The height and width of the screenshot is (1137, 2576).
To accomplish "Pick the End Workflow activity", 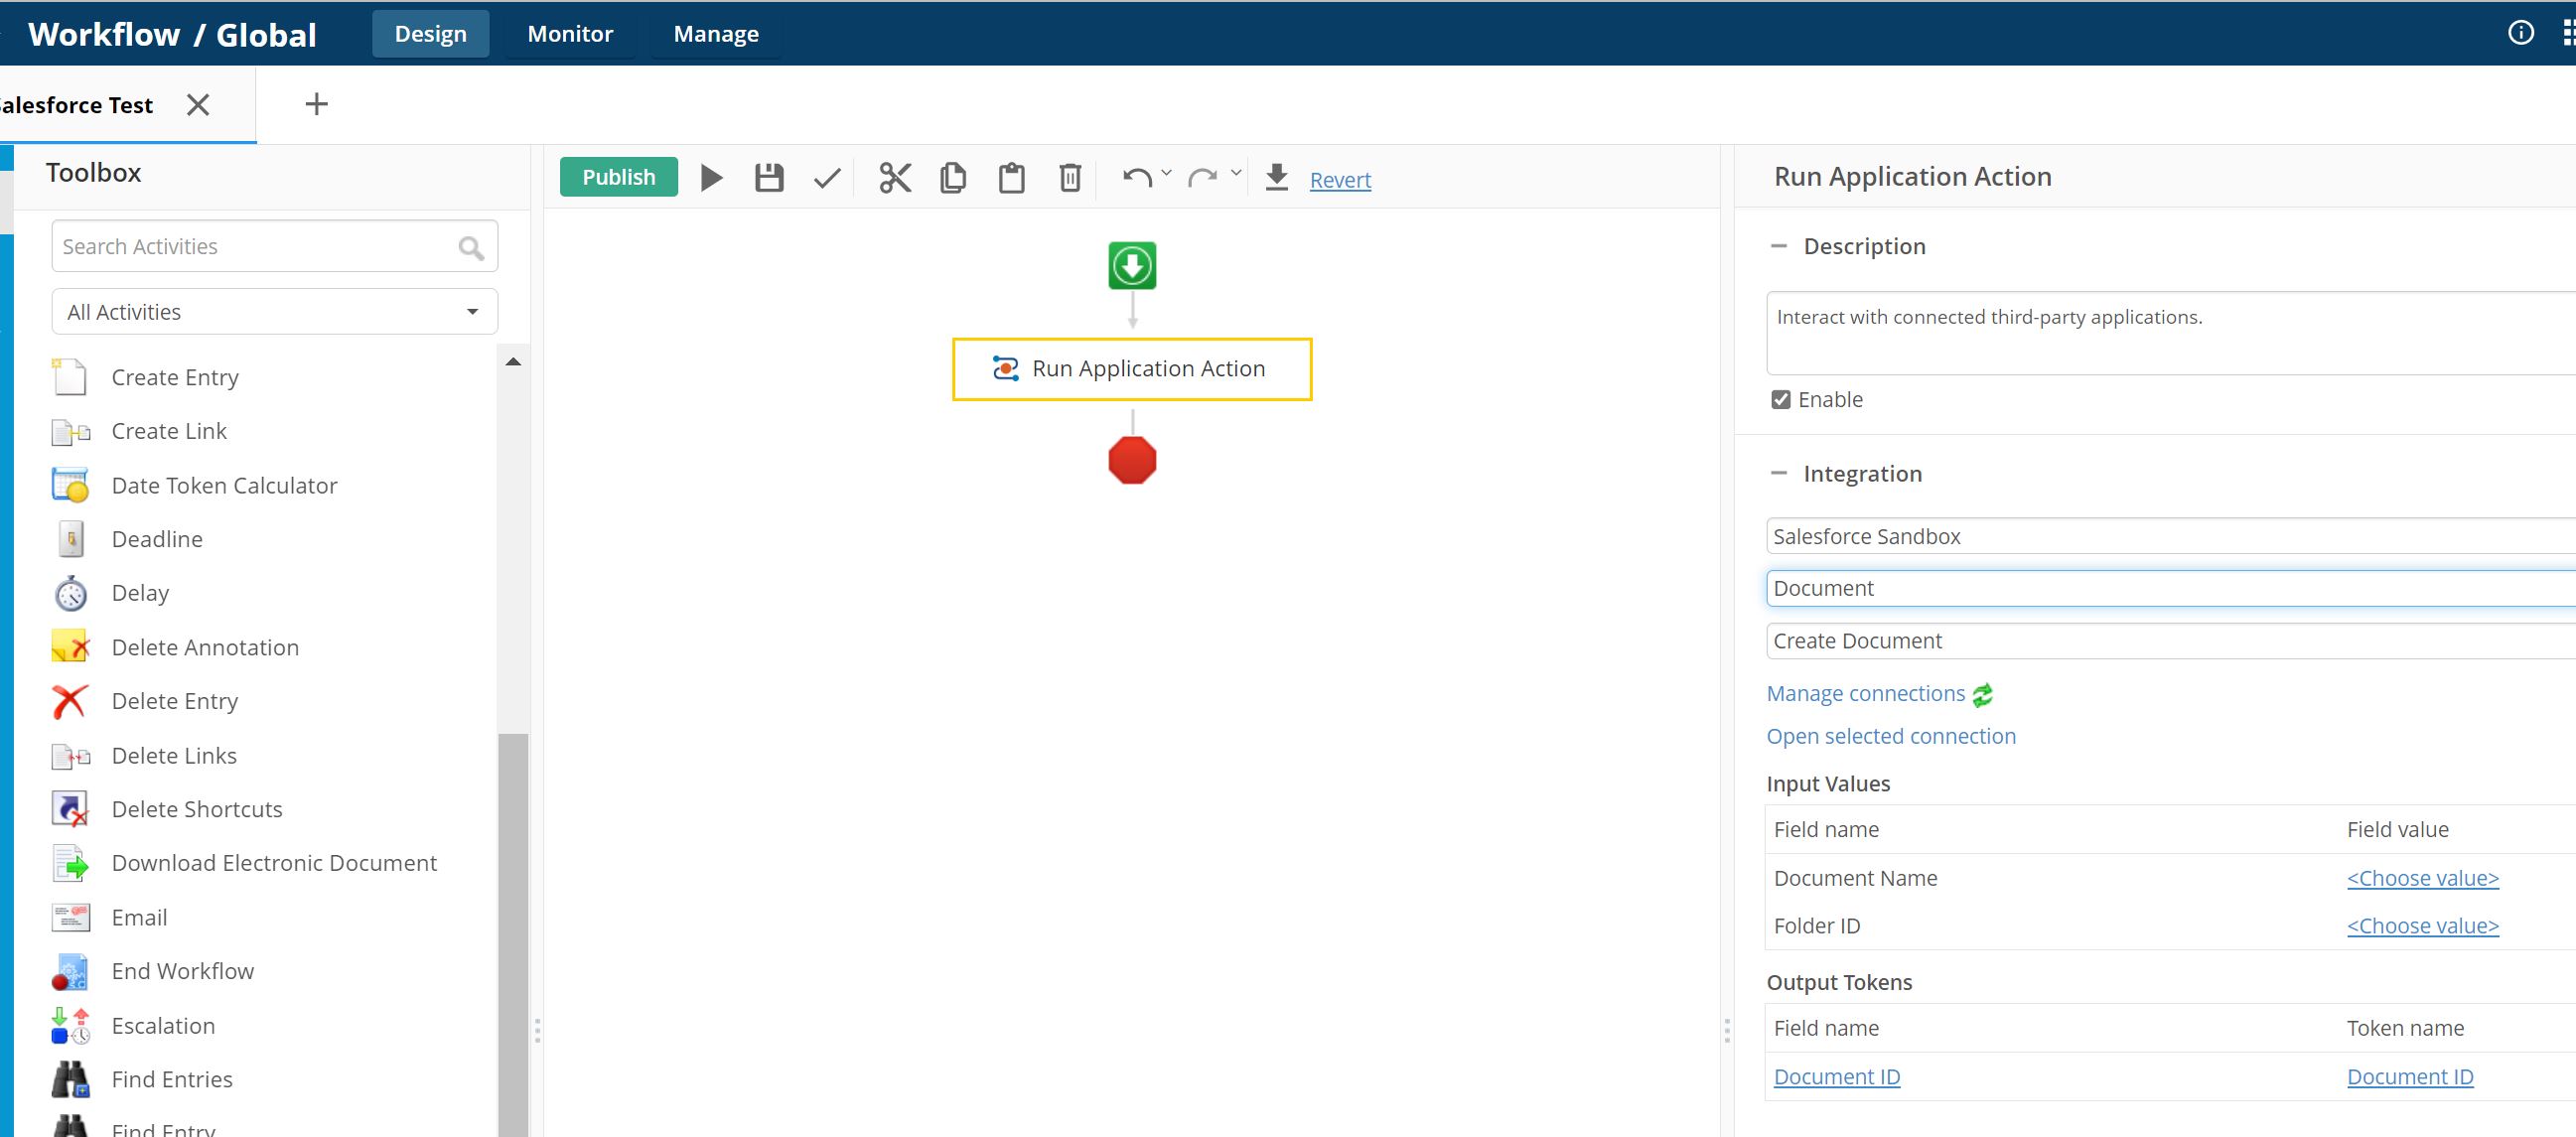I will click(183, 971).
